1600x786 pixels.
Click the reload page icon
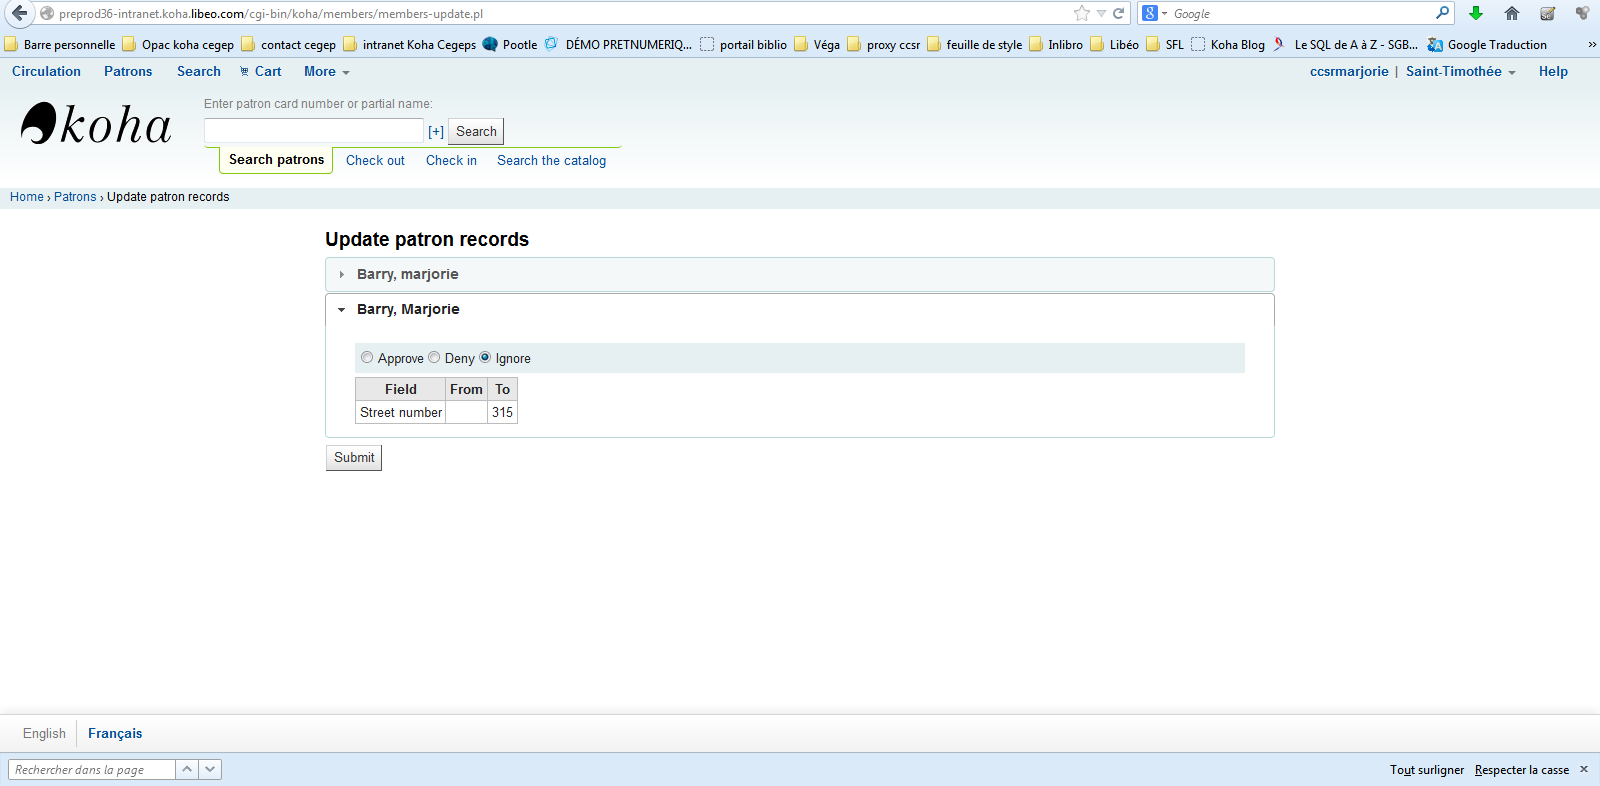[x=1119, y=13]
